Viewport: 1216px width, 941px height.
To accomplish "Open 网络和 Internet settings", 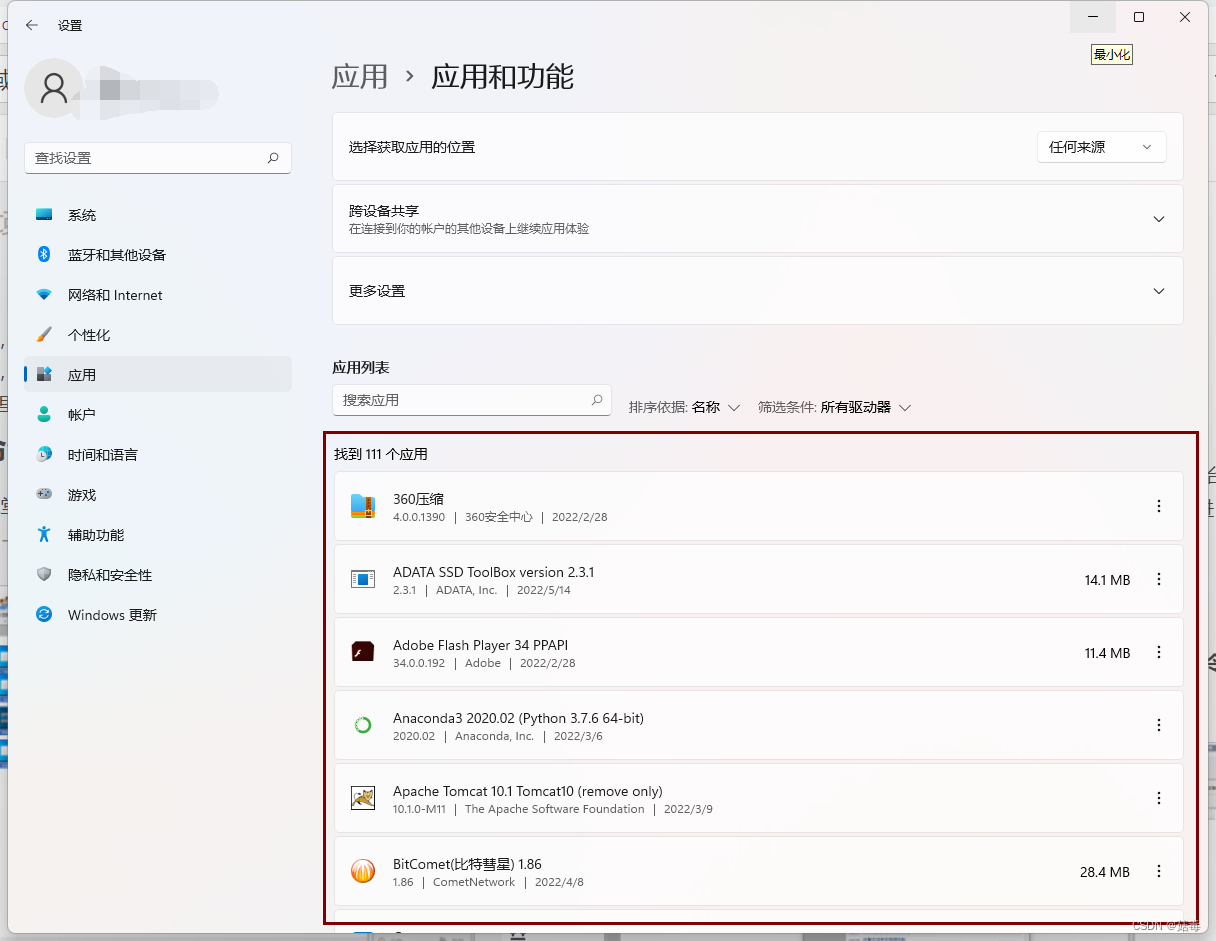I will click(158, 295).
